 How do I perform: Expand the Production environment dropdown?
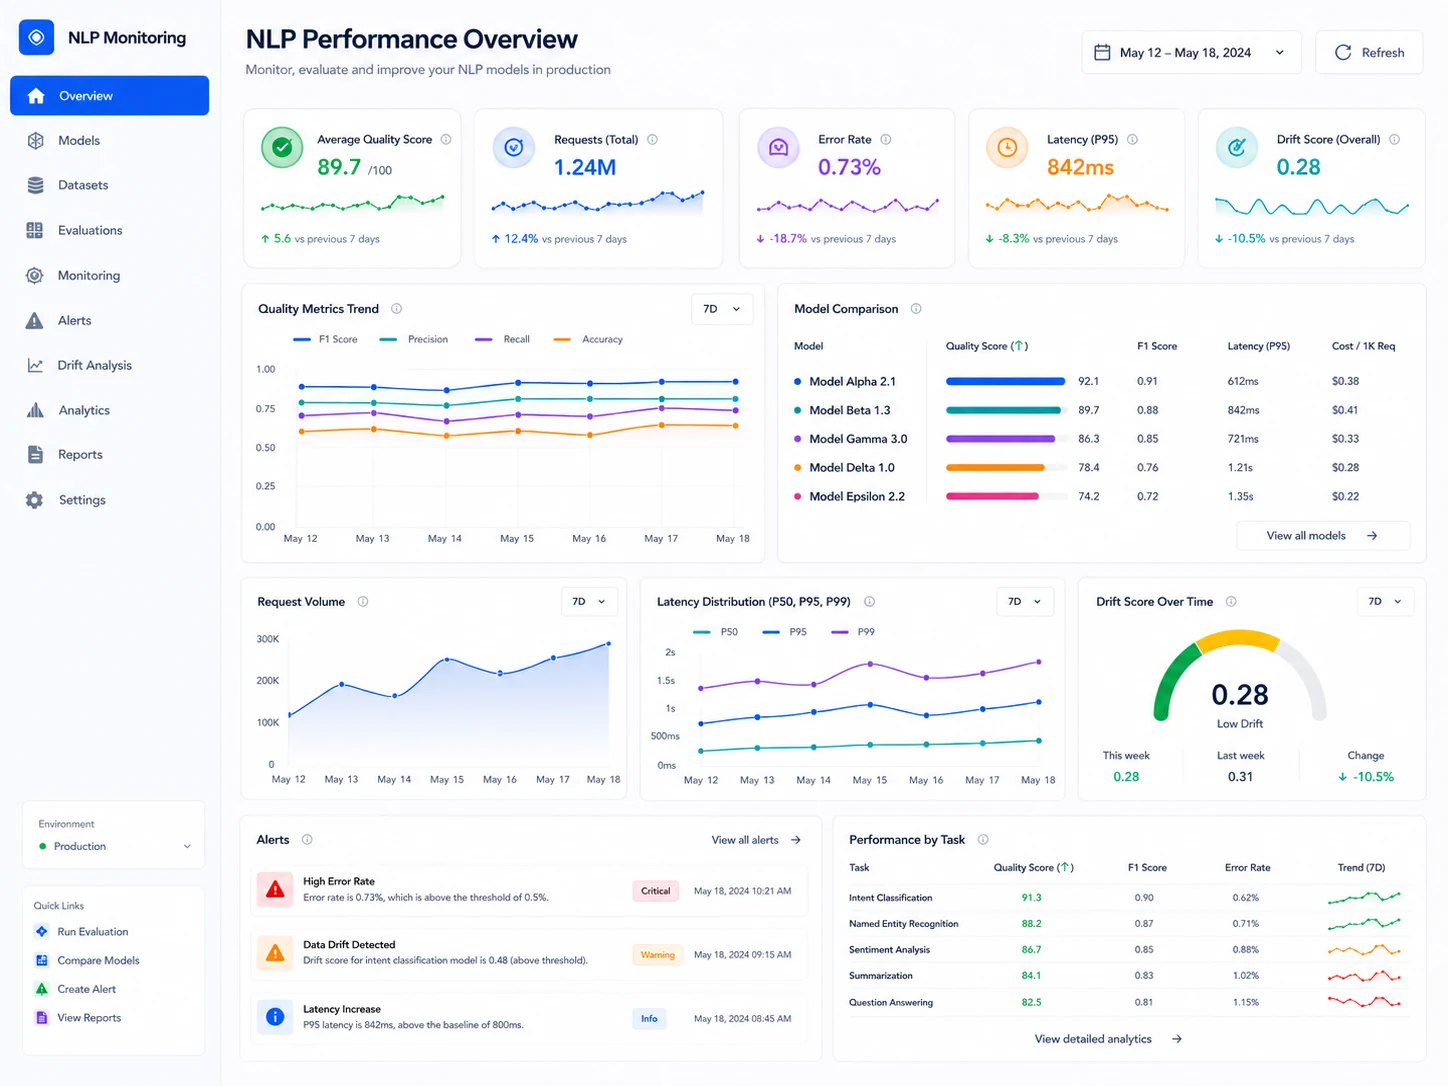[x=114, y=846]
